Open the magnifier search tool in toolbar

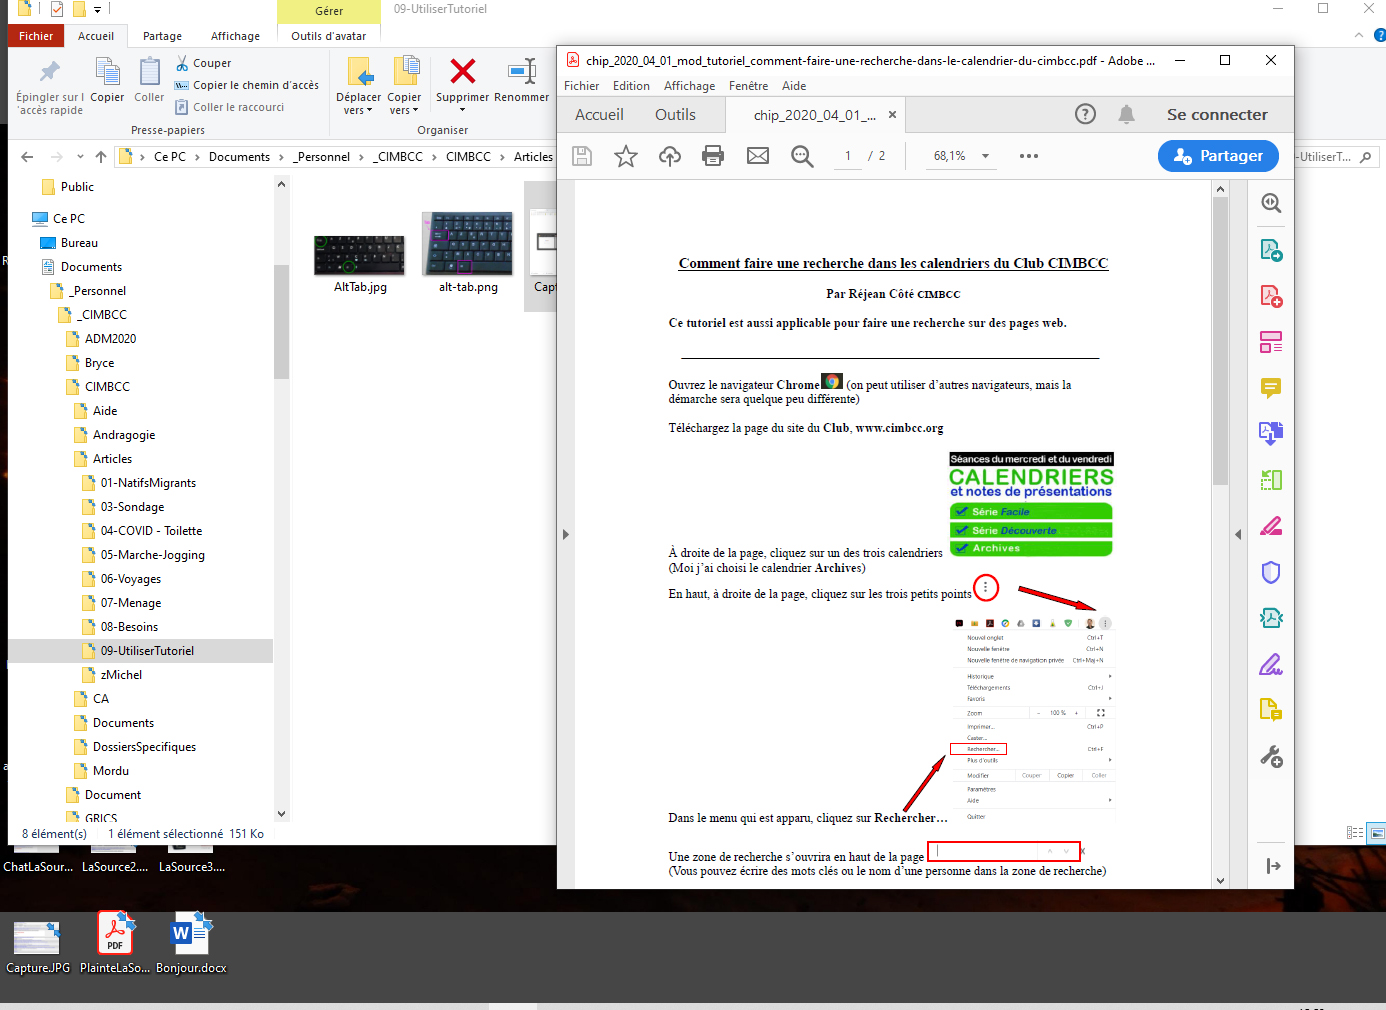802,156
